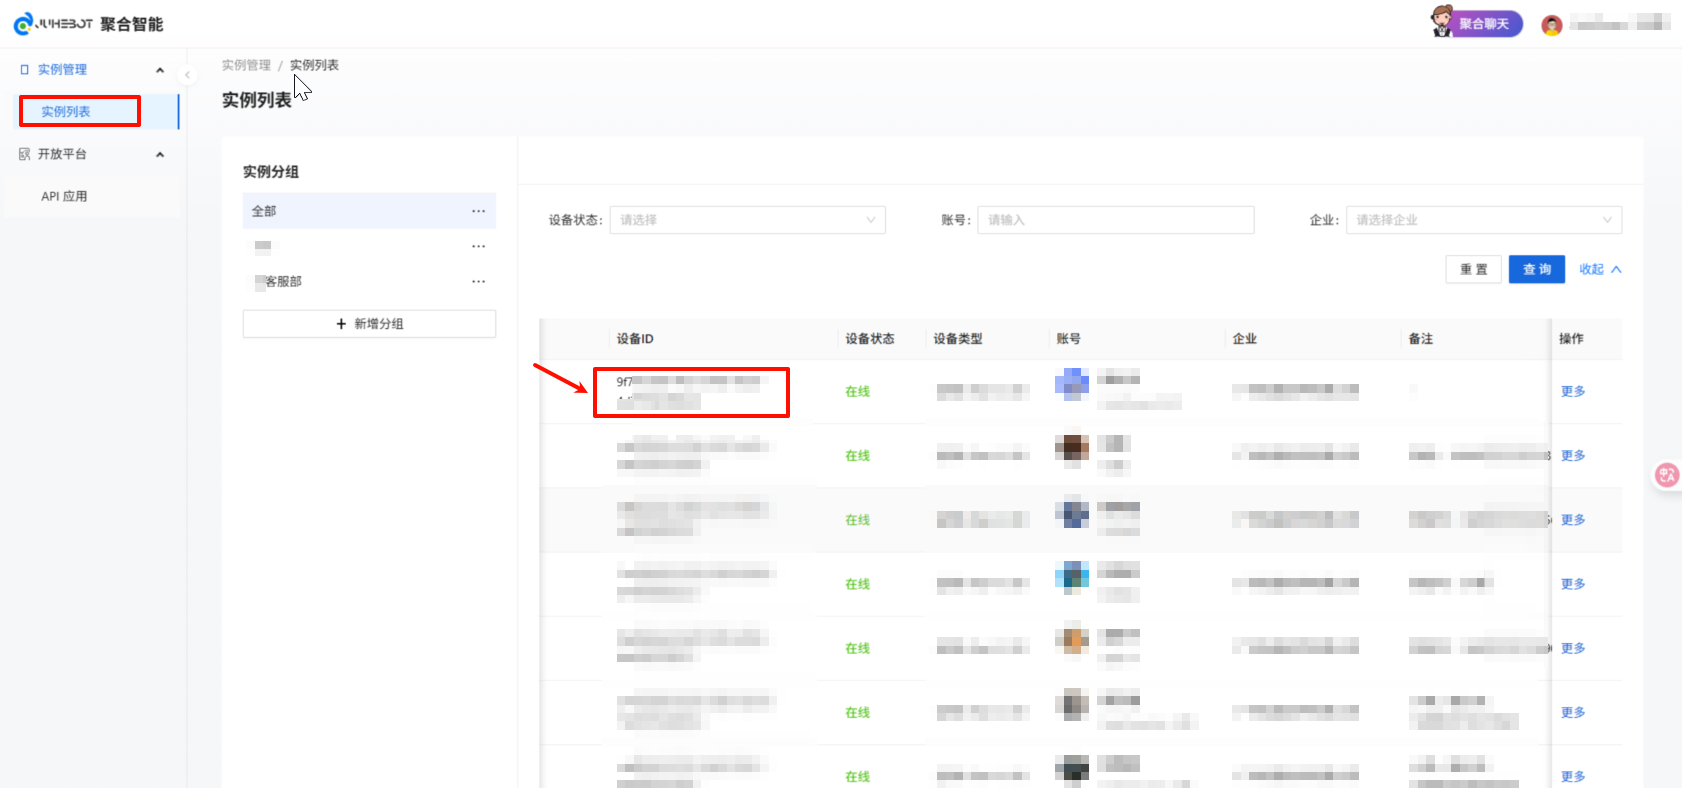The width and height of the screenshot is (1682, 788).
Task: Collapse the 开放平台 menu section
Action: [160, 154]
